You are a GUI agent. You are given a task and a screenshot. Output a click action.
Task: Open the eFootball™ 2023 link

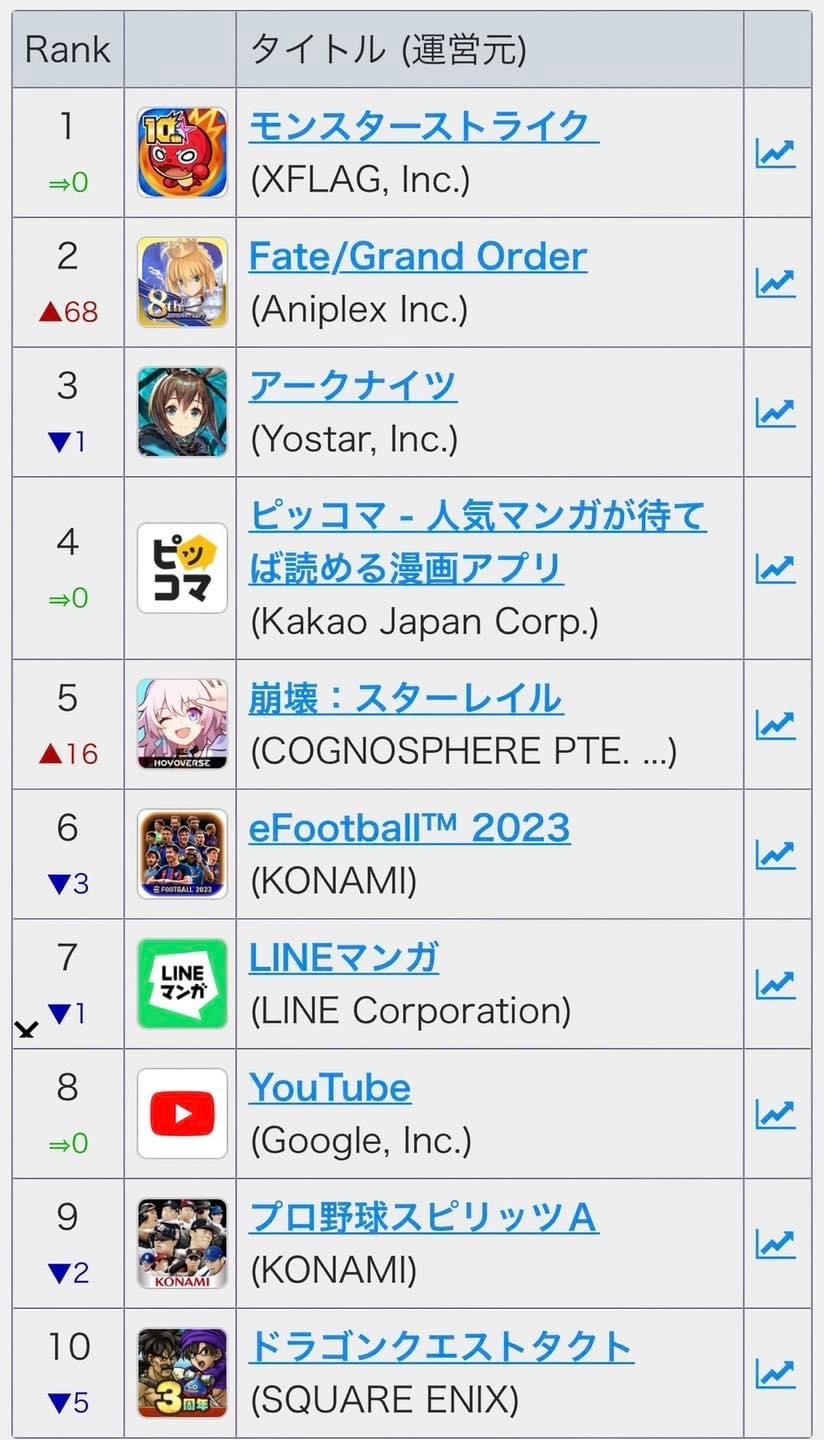click(410, 828)
